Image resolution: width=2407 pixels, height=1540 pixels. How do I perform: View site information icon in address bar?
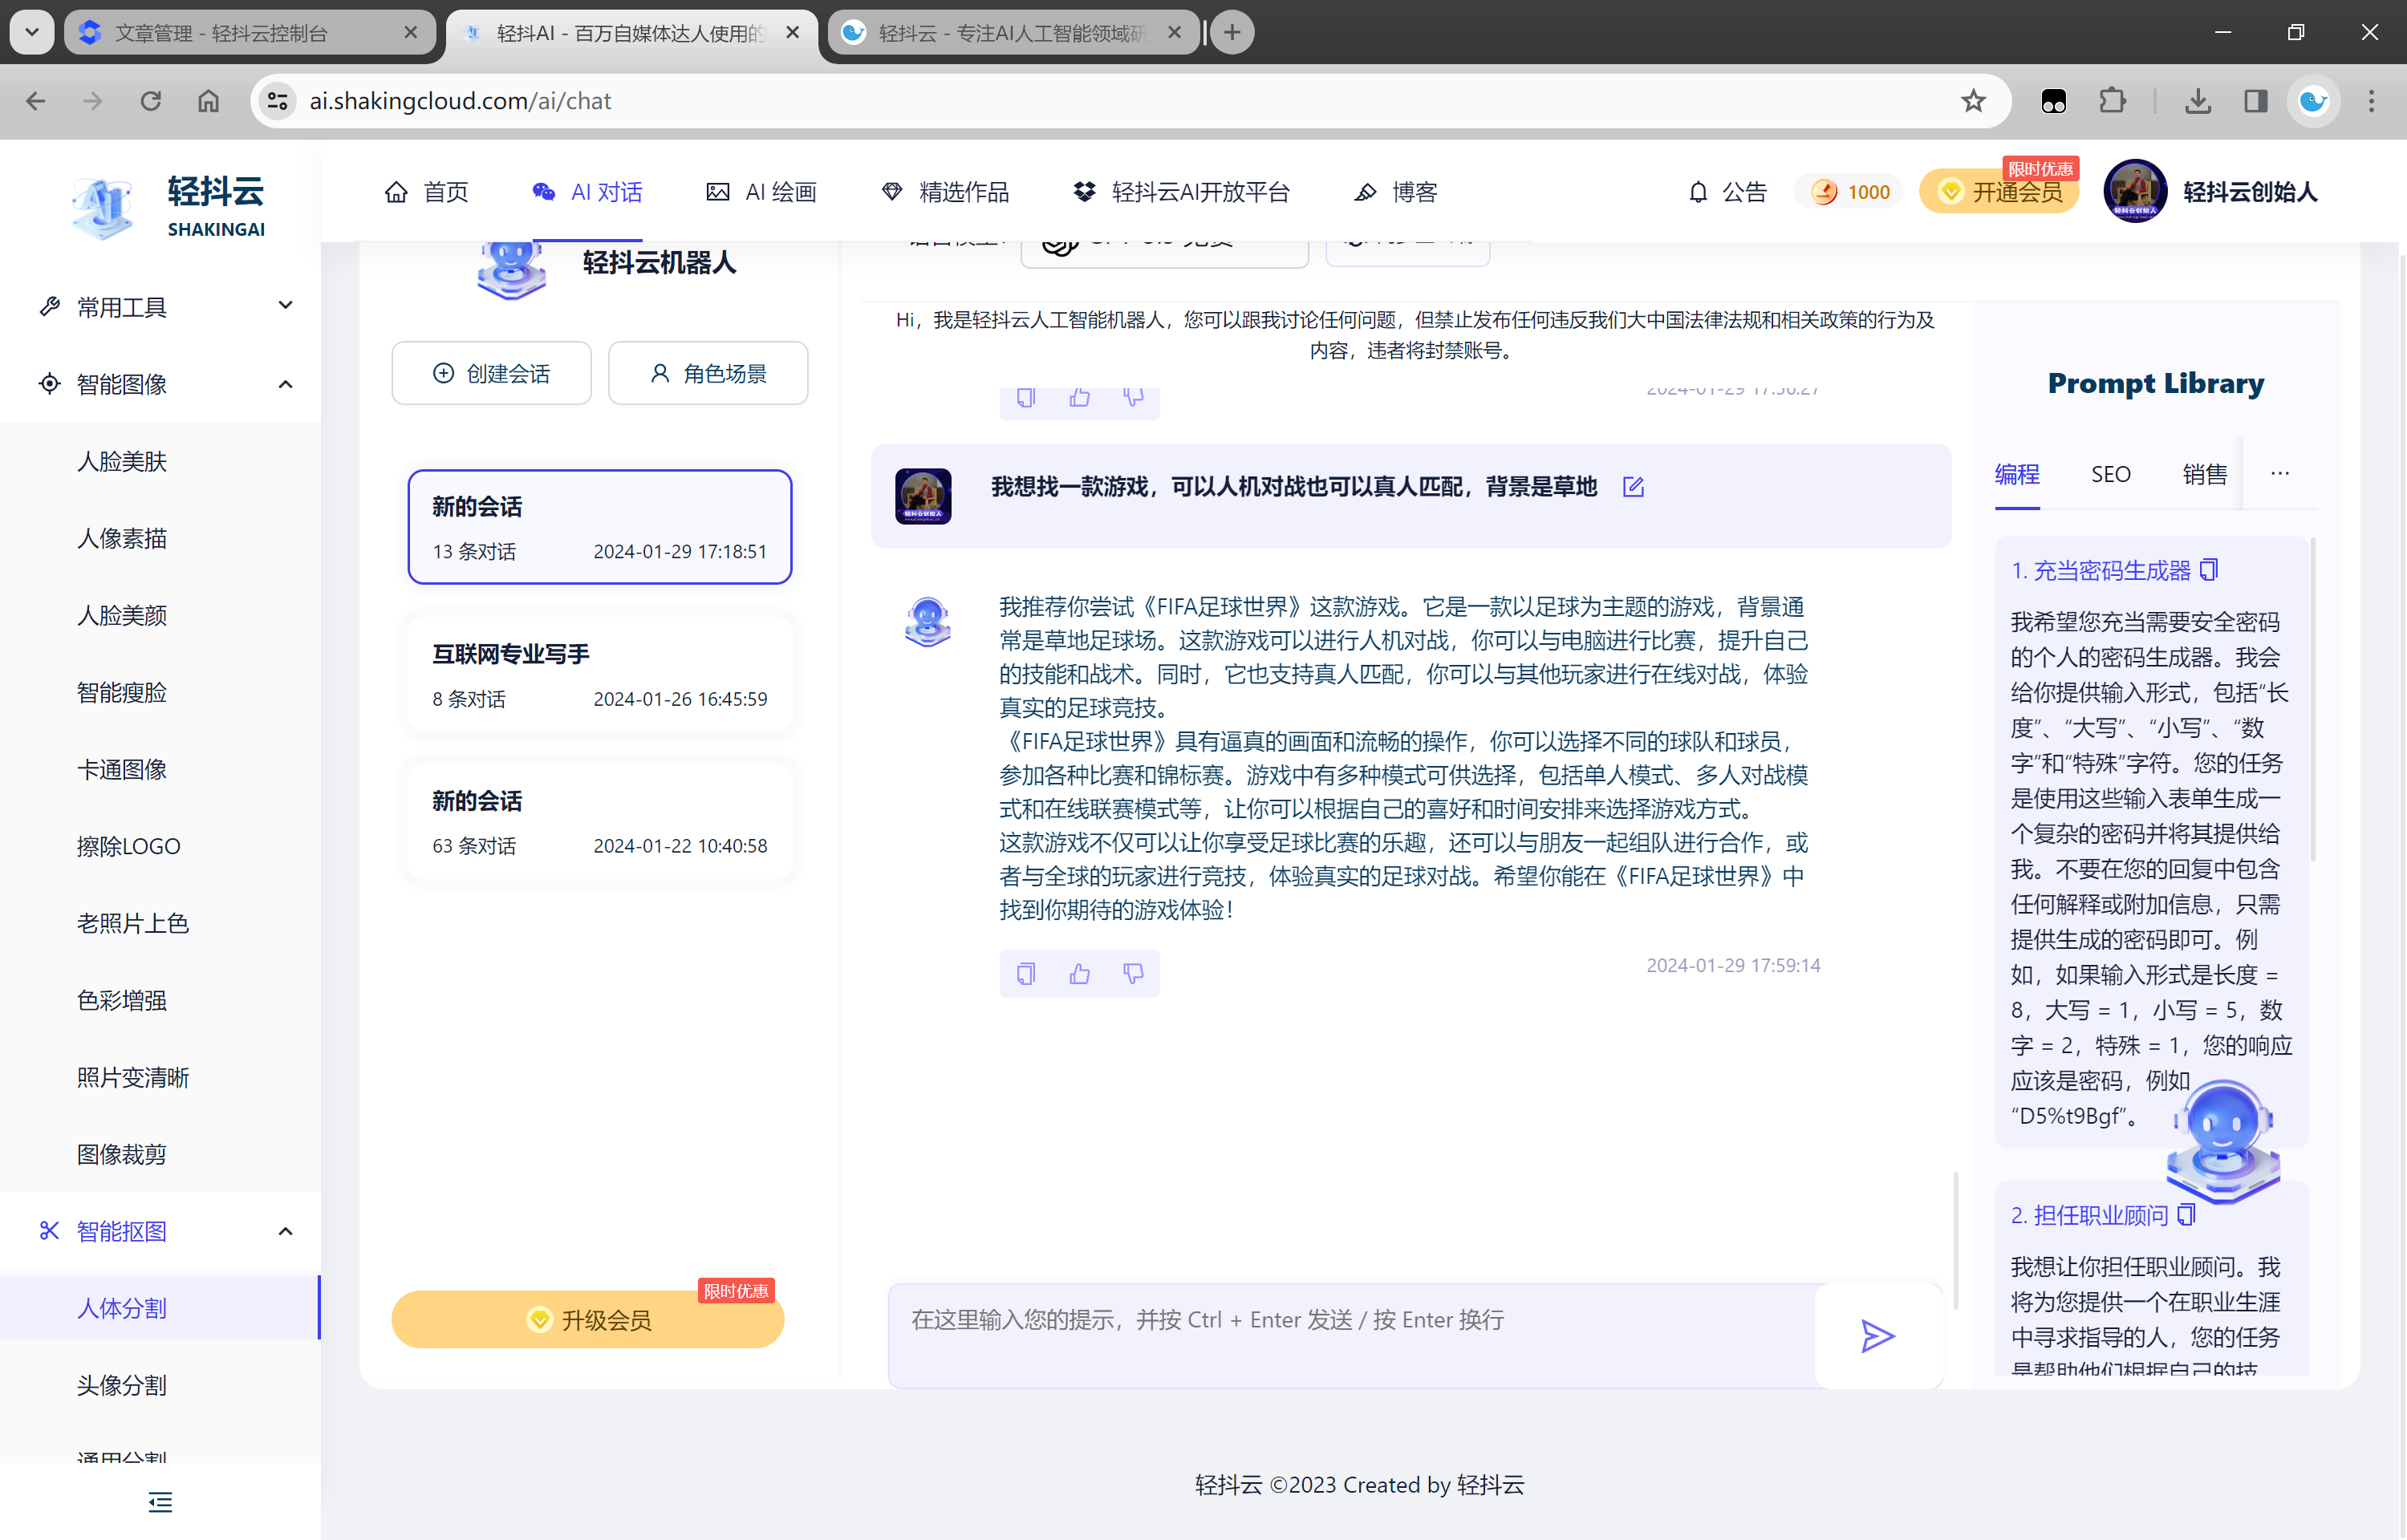click(x=277, y=101)
